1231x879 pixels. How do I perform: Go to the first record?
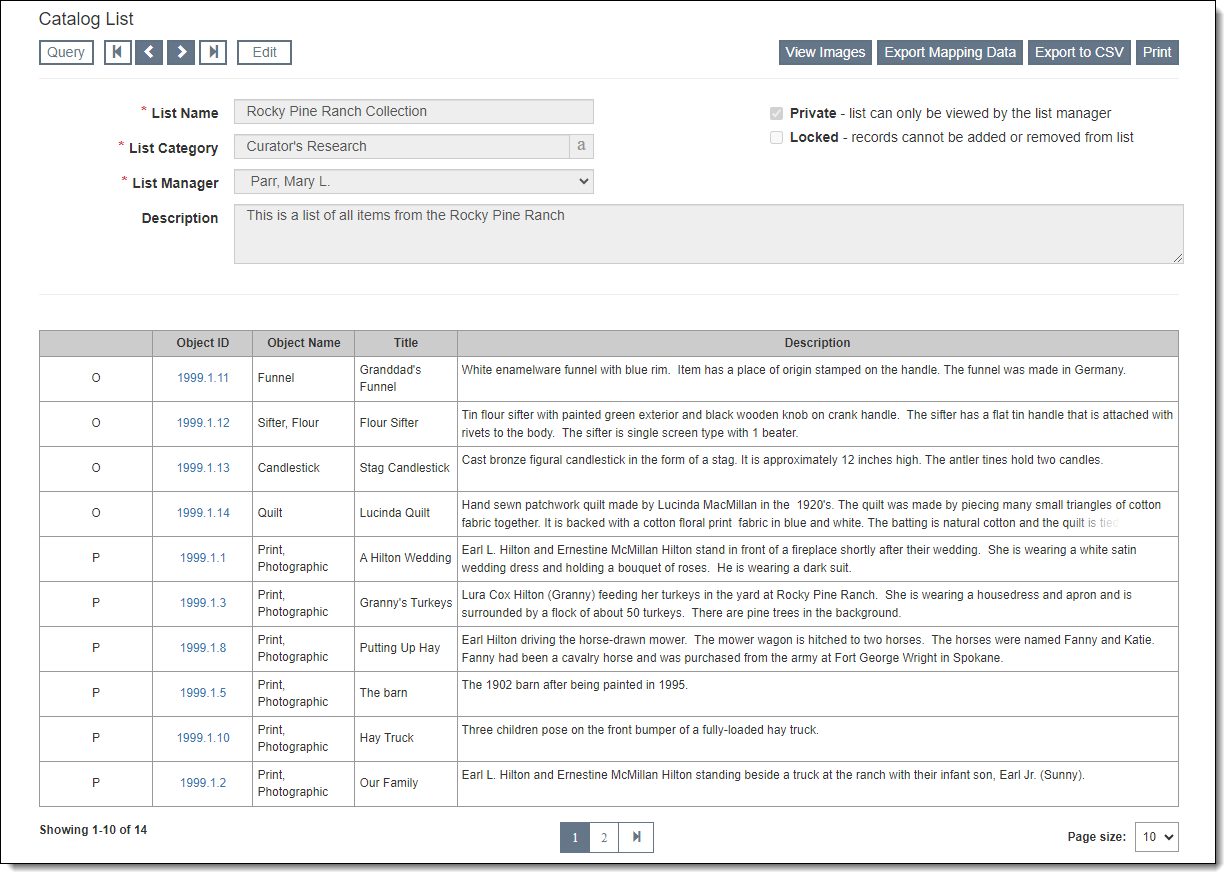click(118, 52)
